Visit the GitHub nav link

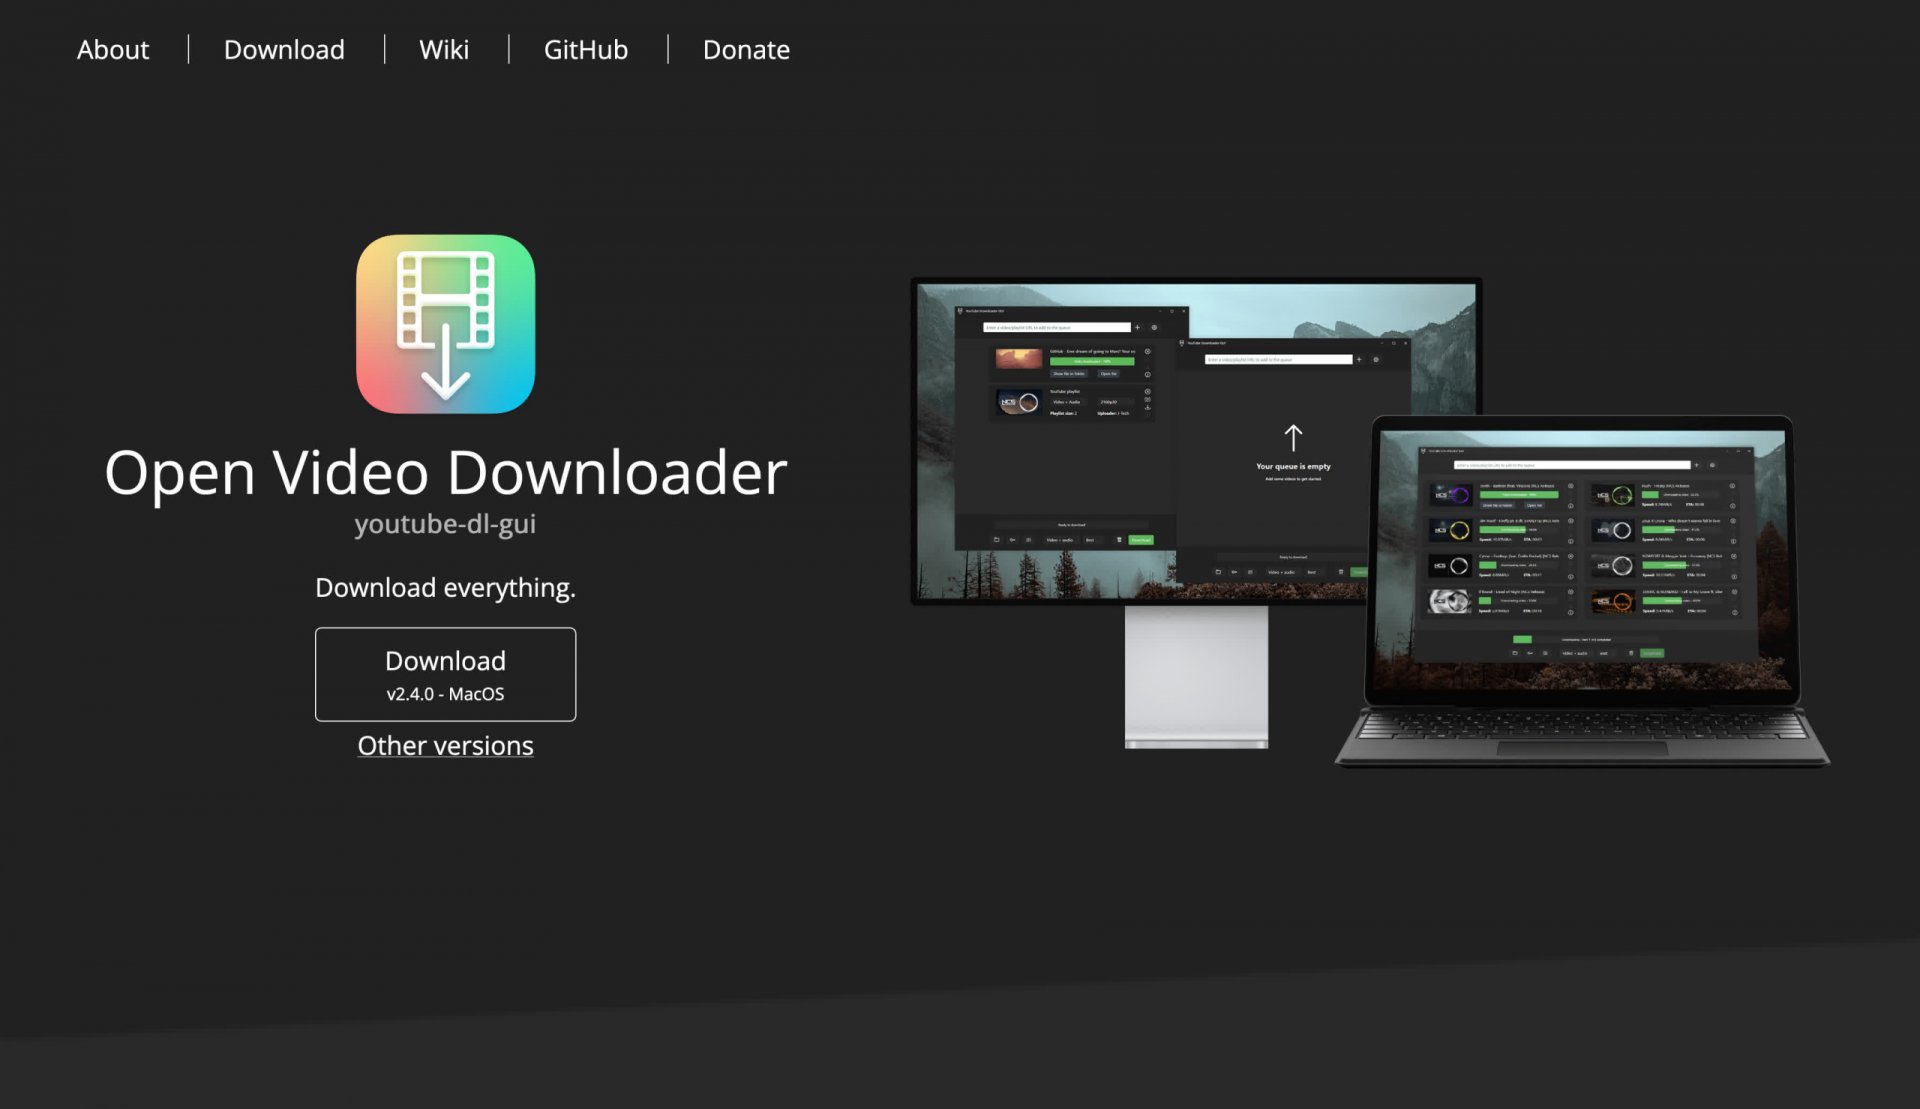pos(586,49)
